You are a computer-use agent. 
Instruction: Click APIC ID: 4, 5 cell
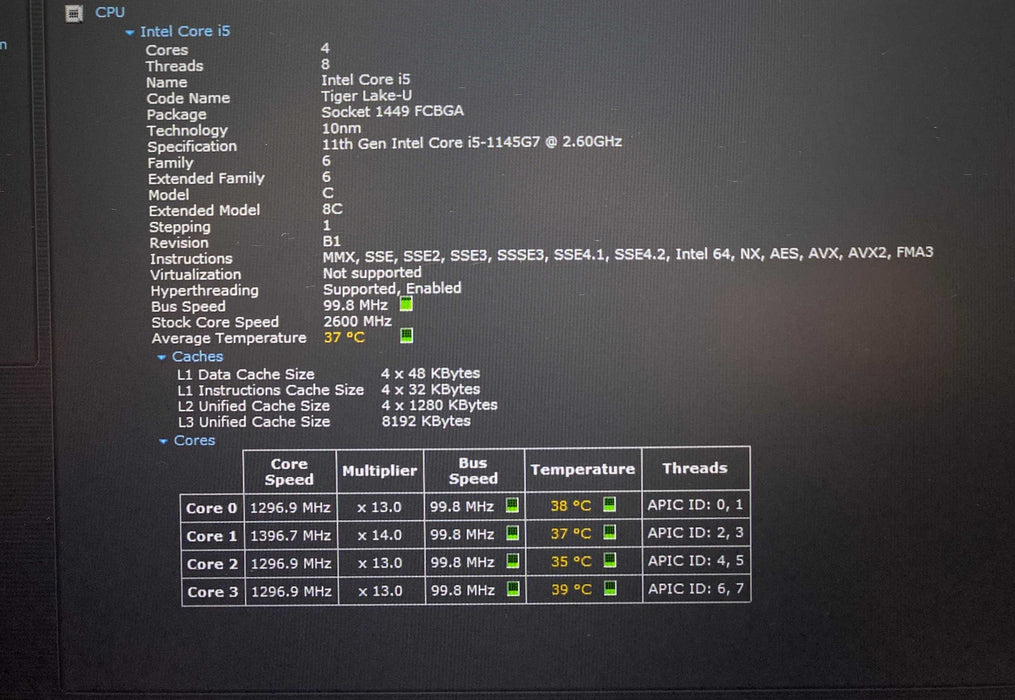pyautogui.click(x=696, y=560)
